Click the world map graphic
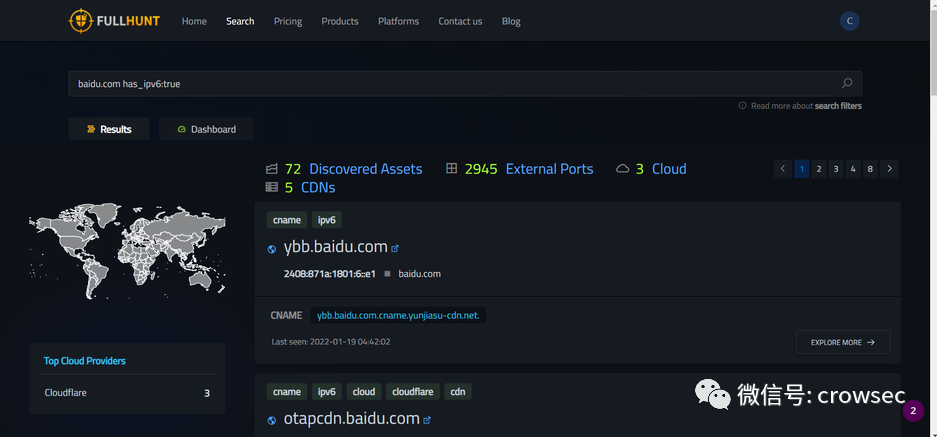 127,250
